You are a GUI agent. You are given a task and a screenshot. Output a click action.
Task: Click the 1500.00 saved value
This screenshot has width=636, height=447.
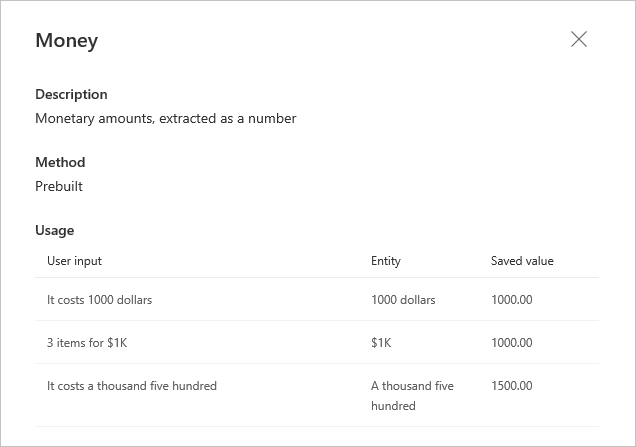click(x=511, y=385)
